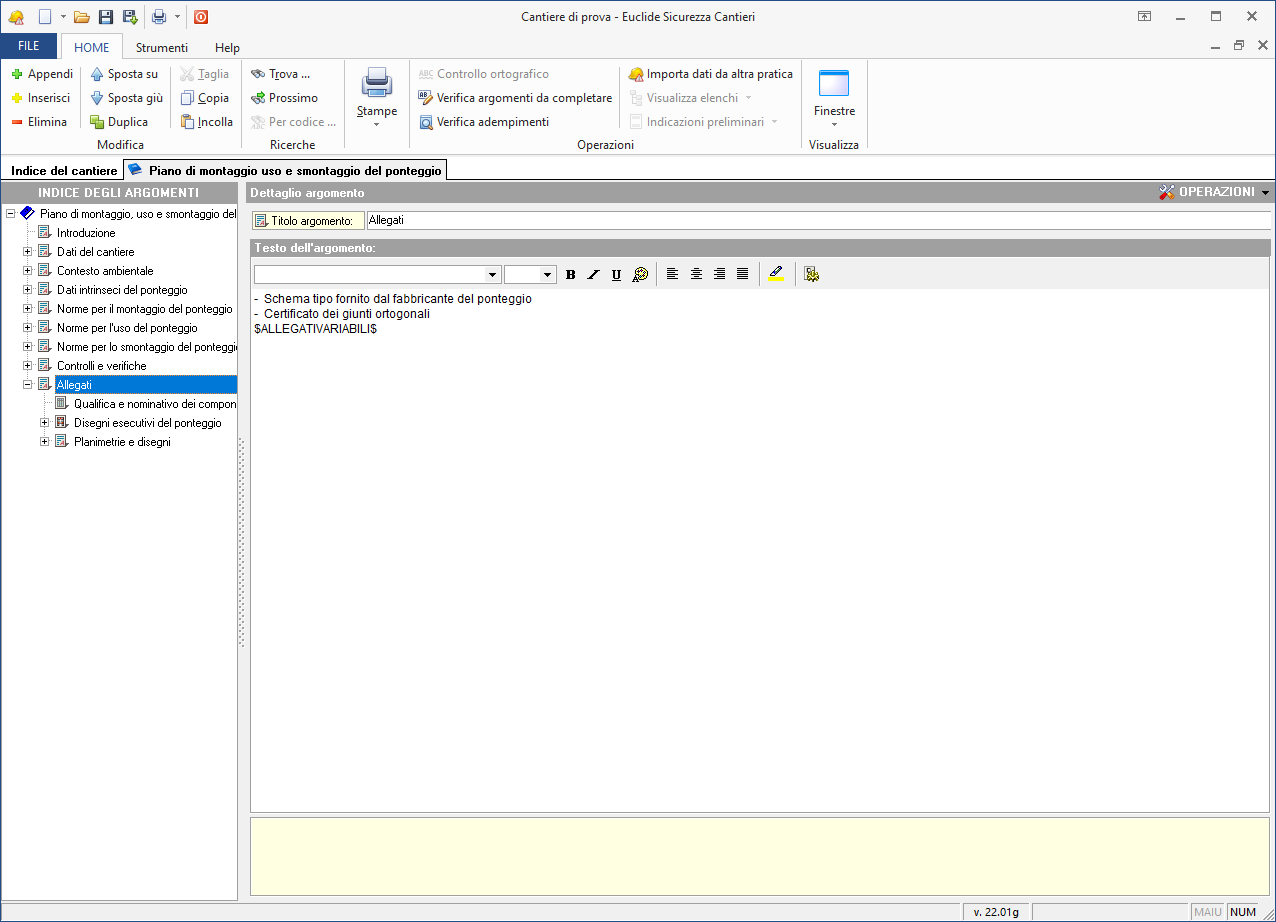Click the Appendi button

coord(42,74)
